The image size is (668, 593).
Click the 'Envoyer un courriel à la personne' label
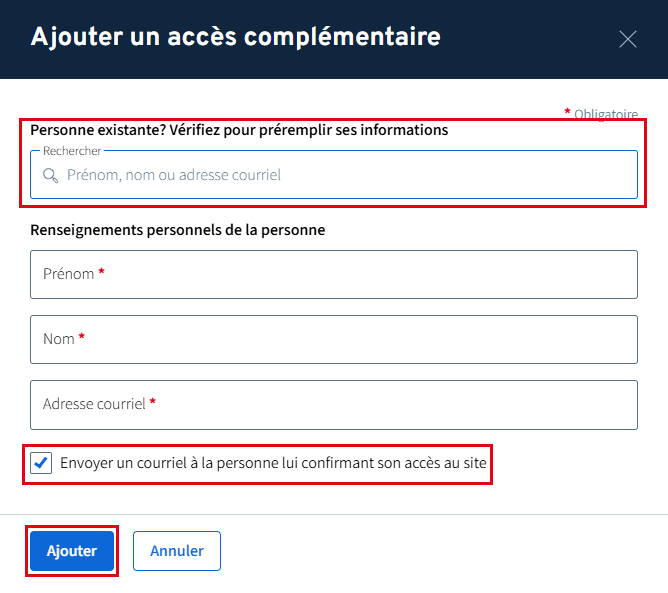pyautogui.click(x=273, y=464)
